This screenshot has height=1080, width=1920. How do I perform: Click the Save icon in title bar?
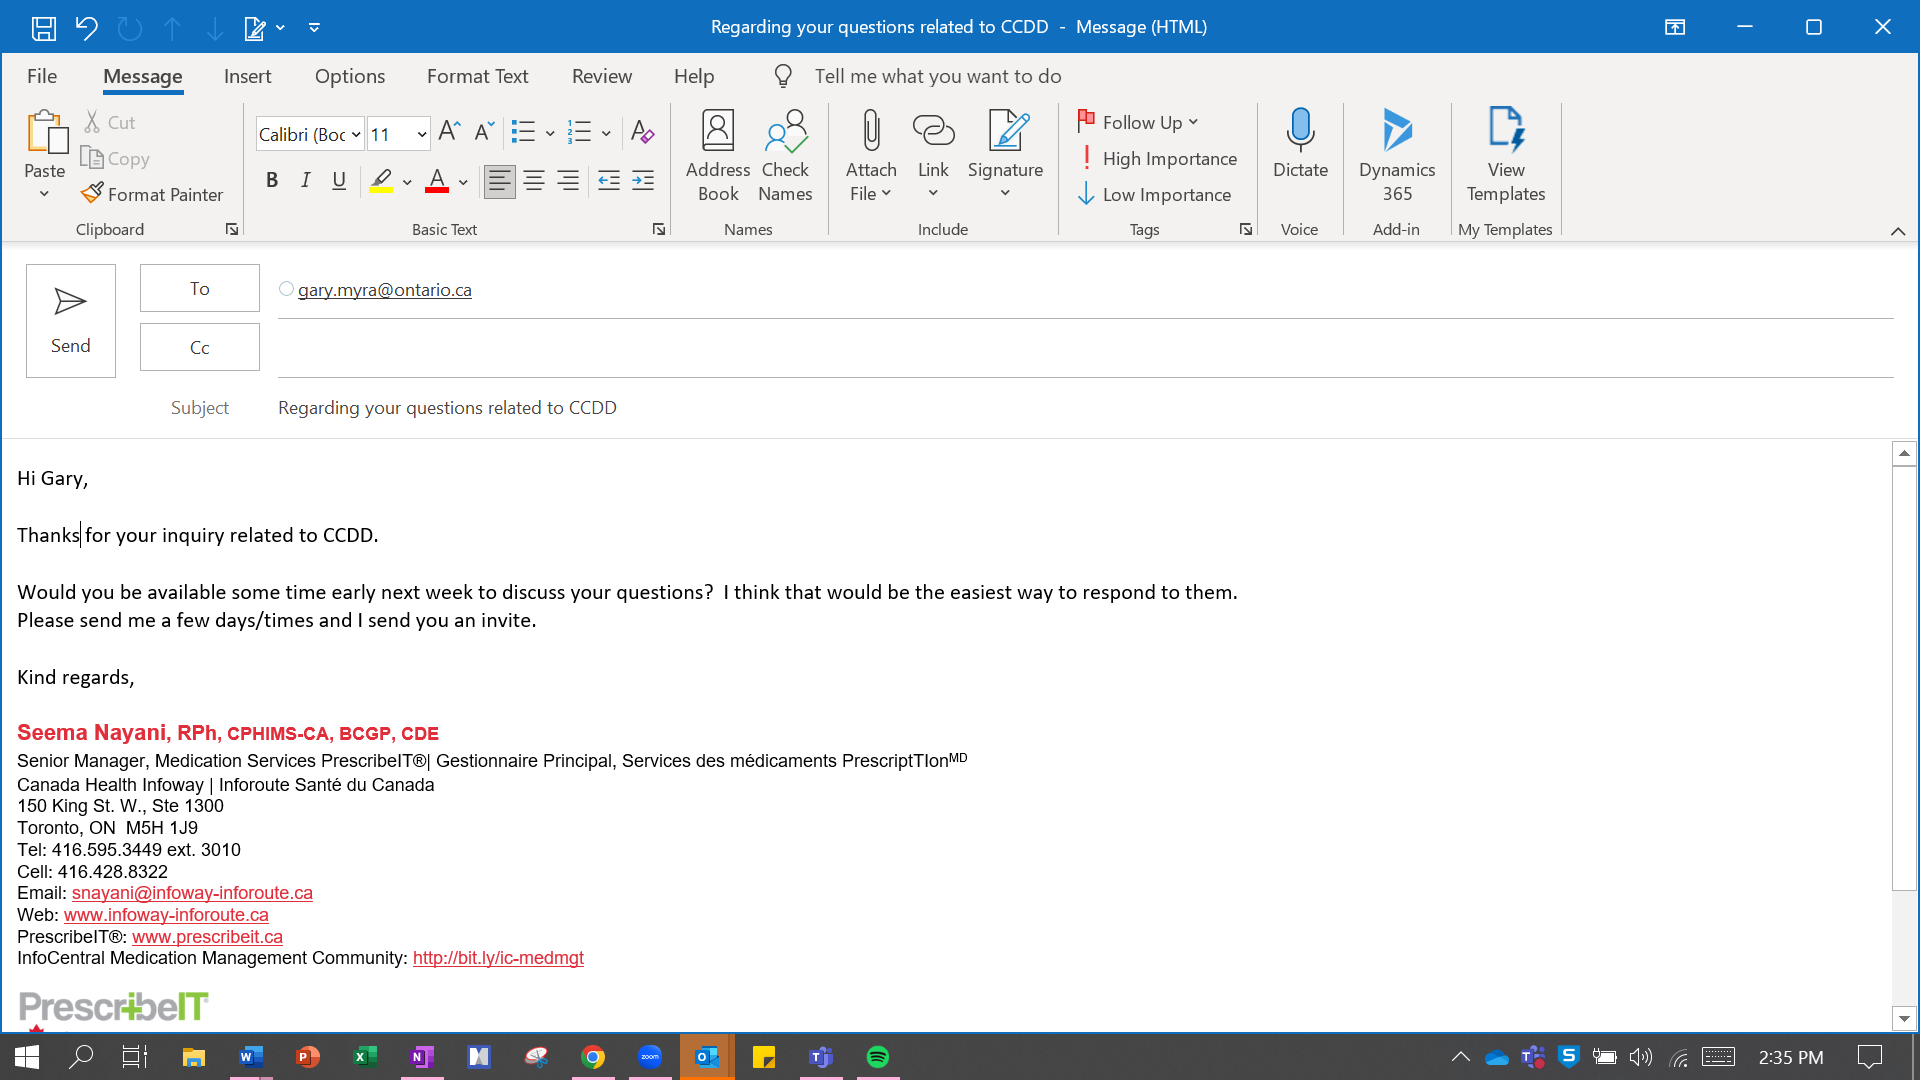click(x=43, y=27)
